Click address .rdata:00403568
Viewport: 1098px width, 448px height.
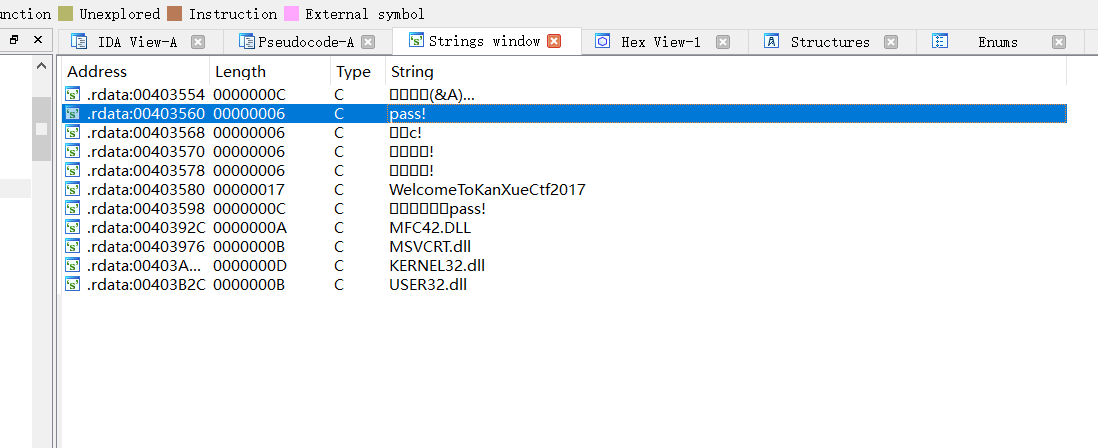coord(146,132)
